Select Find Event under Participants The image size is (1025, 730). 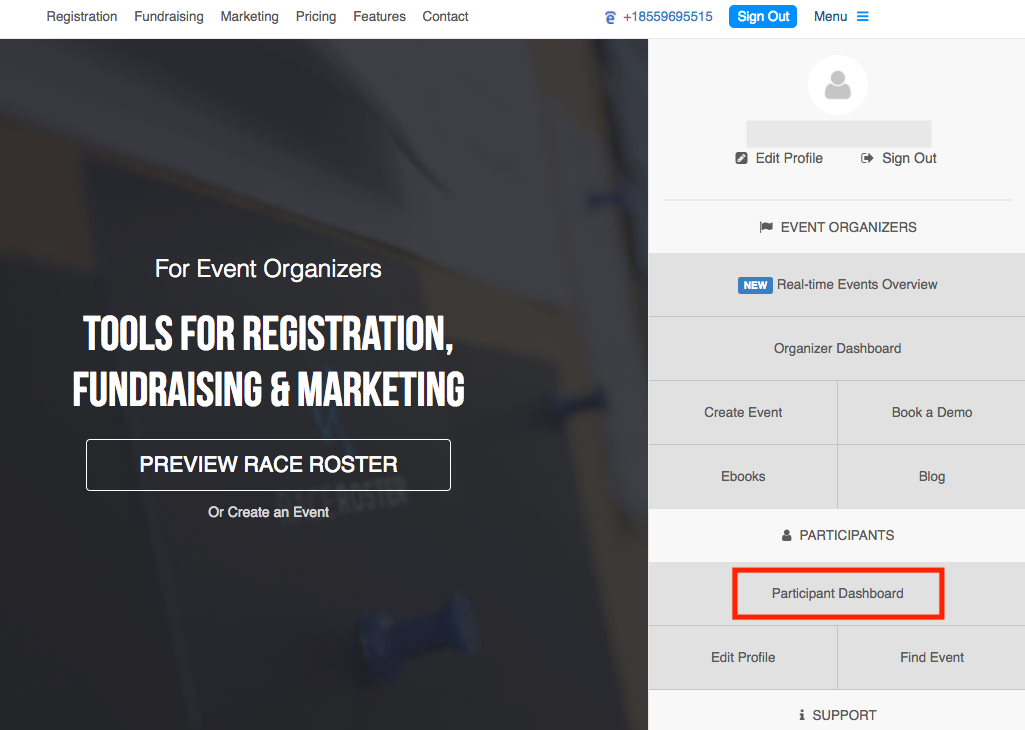pos(931,658)
